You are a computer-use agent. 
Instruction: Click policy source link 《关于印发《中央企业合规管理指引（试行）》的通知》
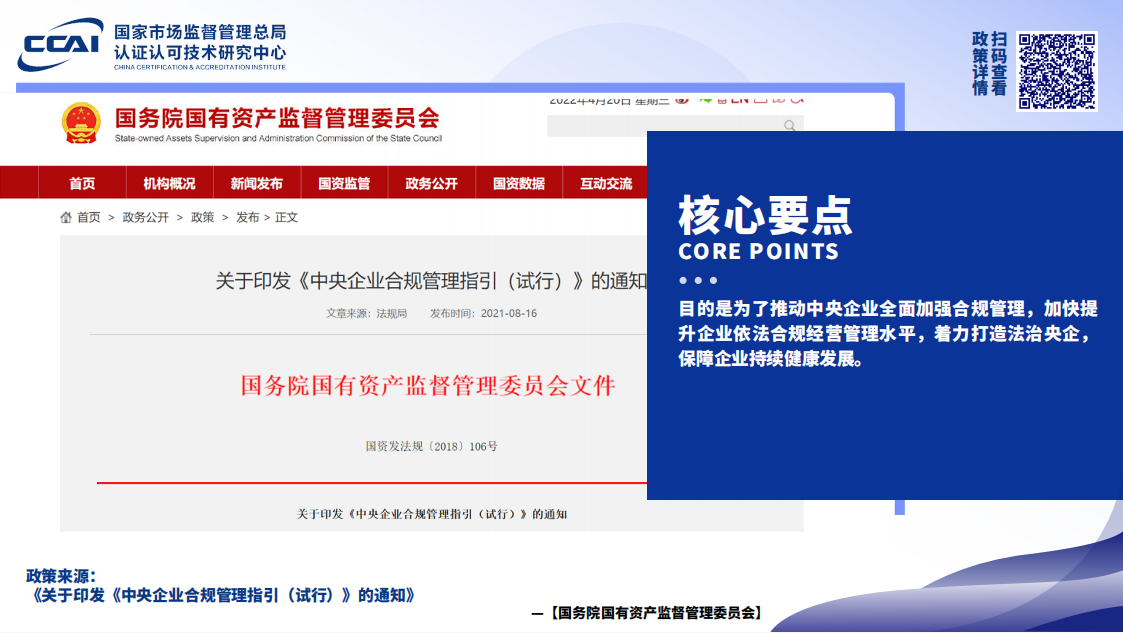click(221, 596)
